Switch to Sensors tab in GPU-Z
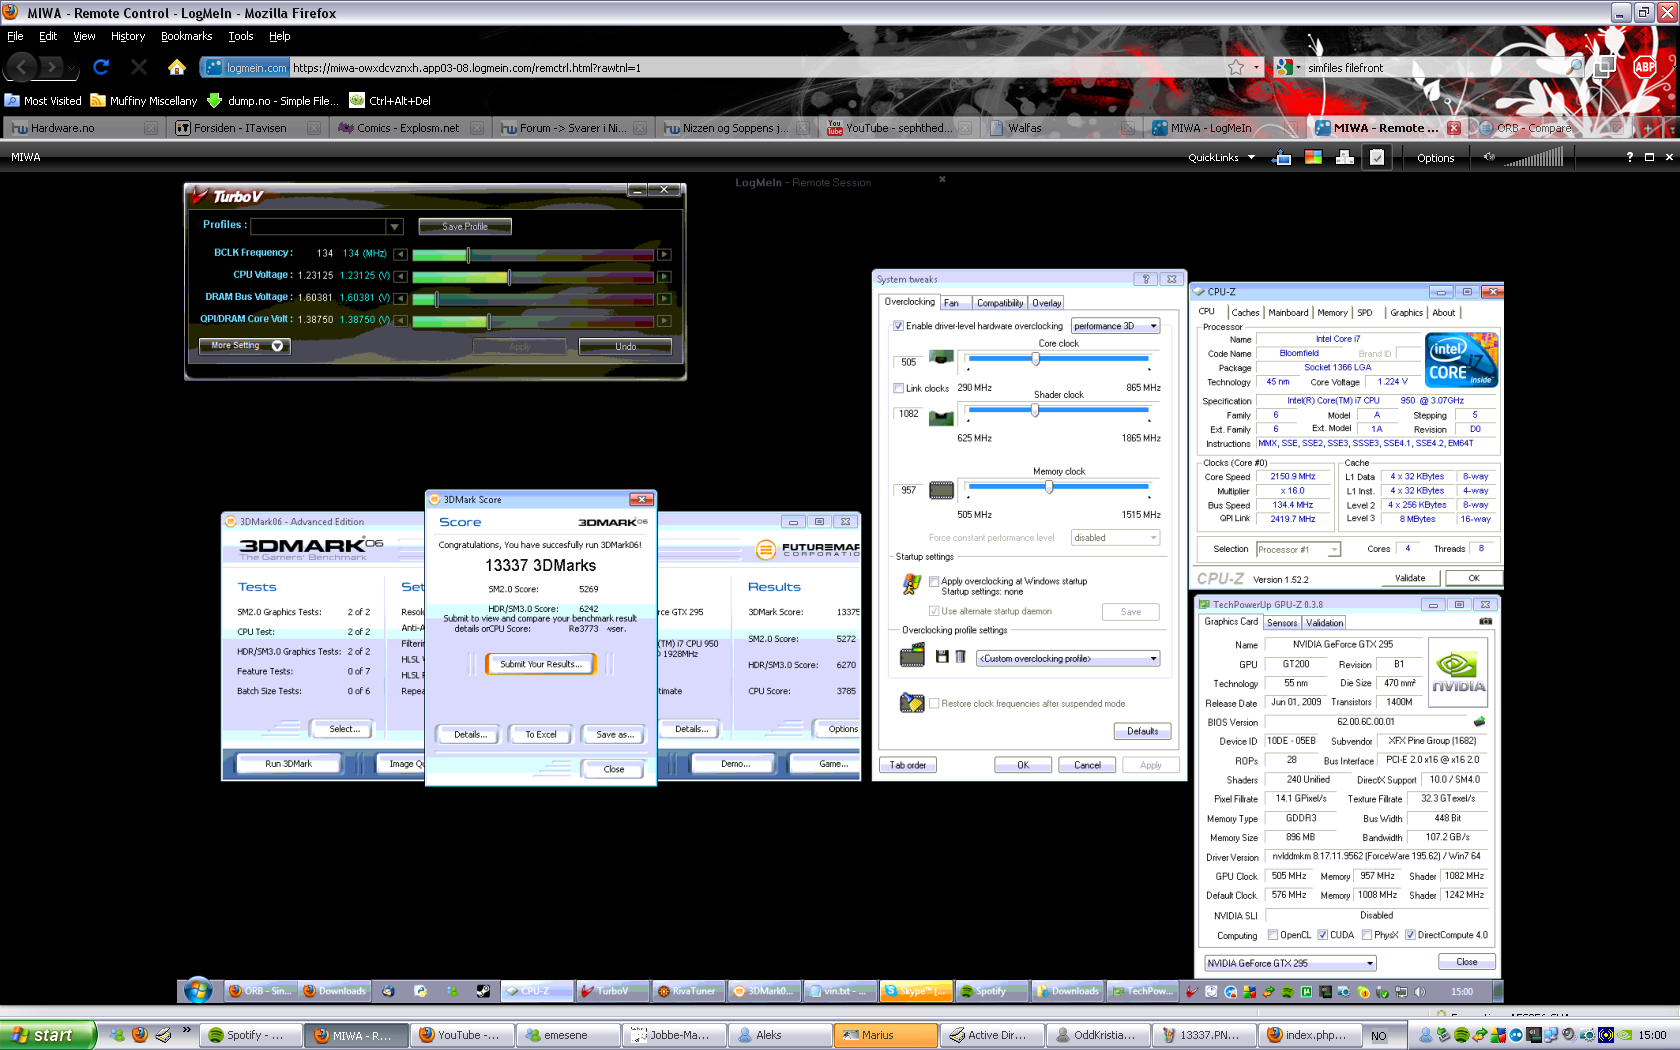 [x=1282, y=623]
